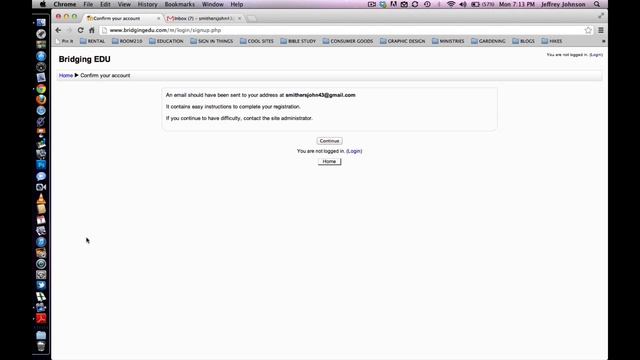Open FaceTime camera icon in dock

(41, 187)
